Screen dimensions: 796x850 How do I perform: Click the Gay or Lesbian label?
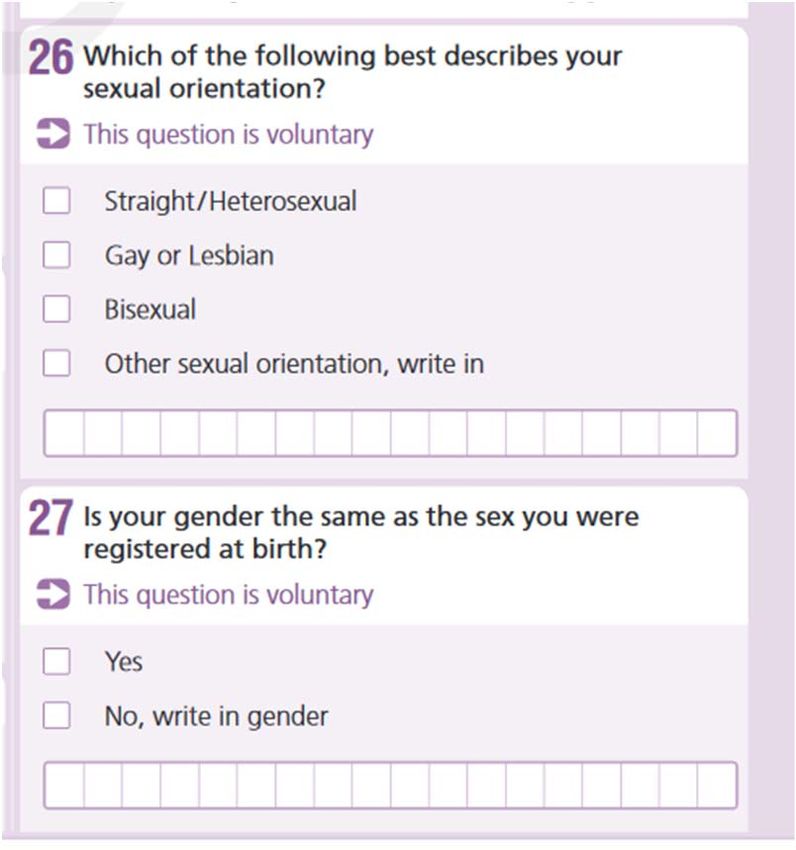189,255
